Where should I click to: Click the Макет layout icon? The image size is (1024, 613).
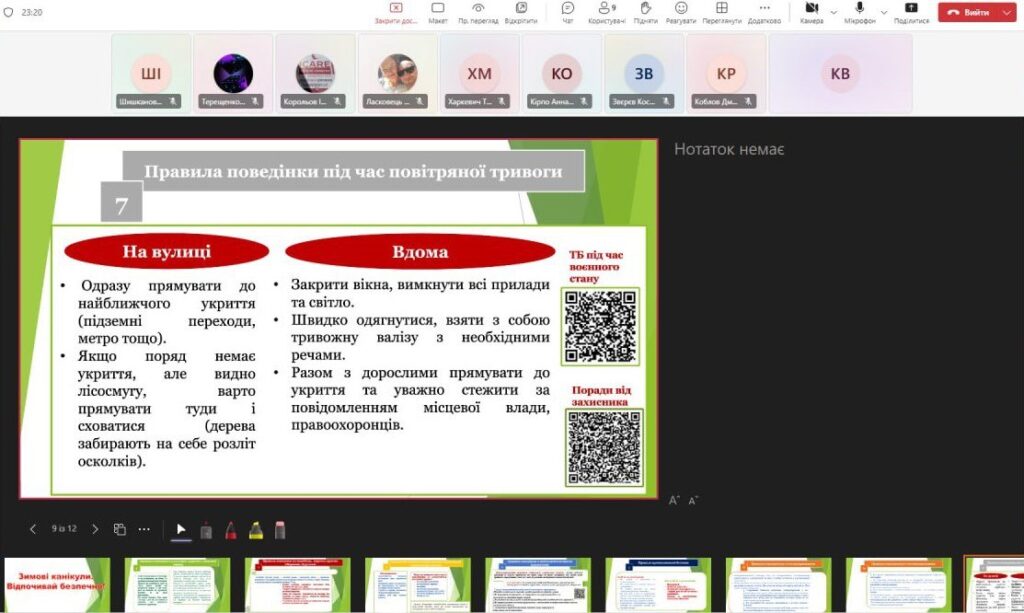[437, 12]
